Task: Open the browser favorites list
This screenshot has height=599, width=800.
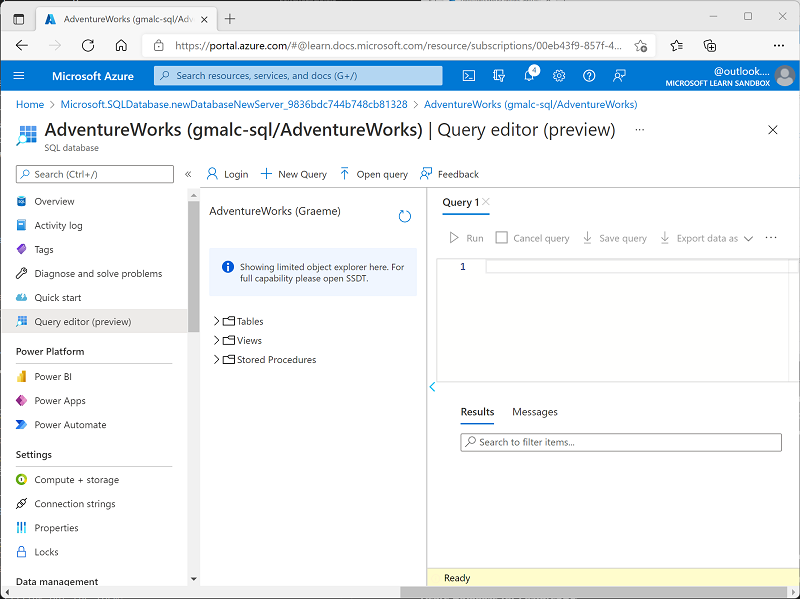Action: click(x=677, y=45)
